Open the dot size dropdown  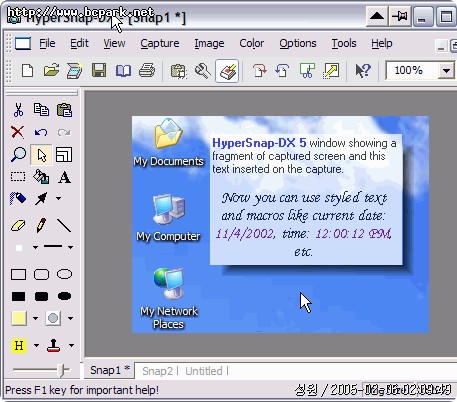click(x=35, y=247)
